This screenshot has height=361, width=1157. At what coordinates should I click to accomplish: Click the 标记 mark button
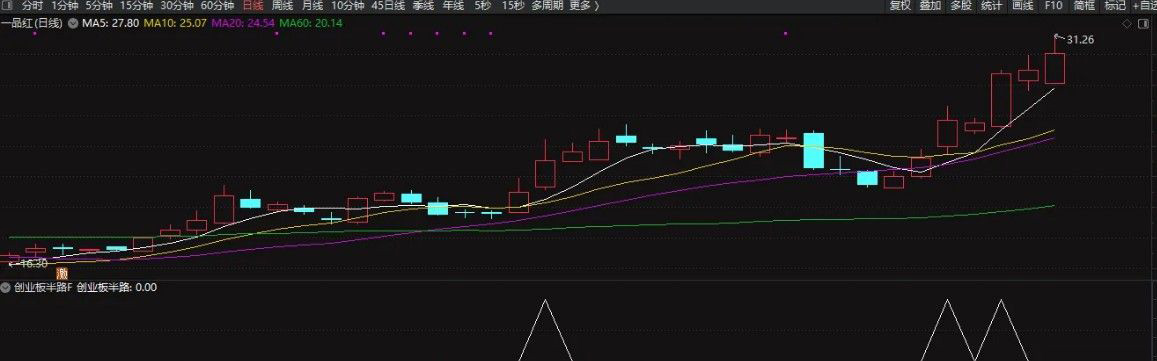pos(1115,6)
